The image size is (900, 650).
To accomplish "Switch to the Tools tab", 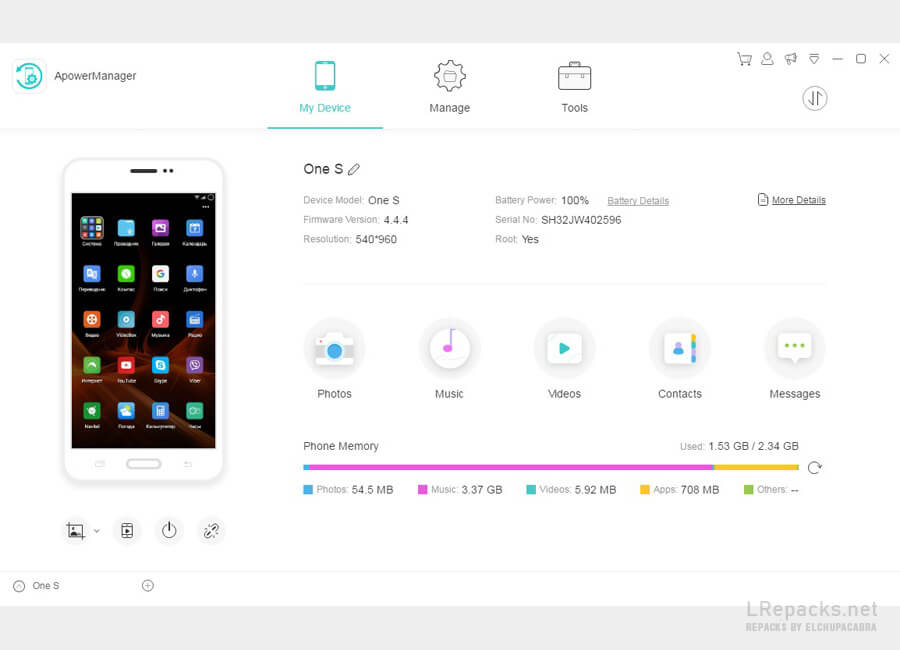I will coord(575,86).
